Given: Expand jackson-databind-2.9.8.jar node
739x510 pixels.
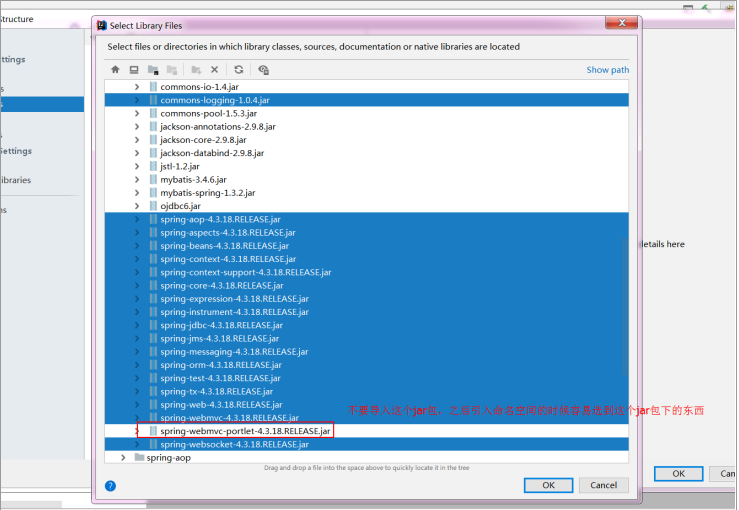Looking at the screenshot, I should point(137,153).
